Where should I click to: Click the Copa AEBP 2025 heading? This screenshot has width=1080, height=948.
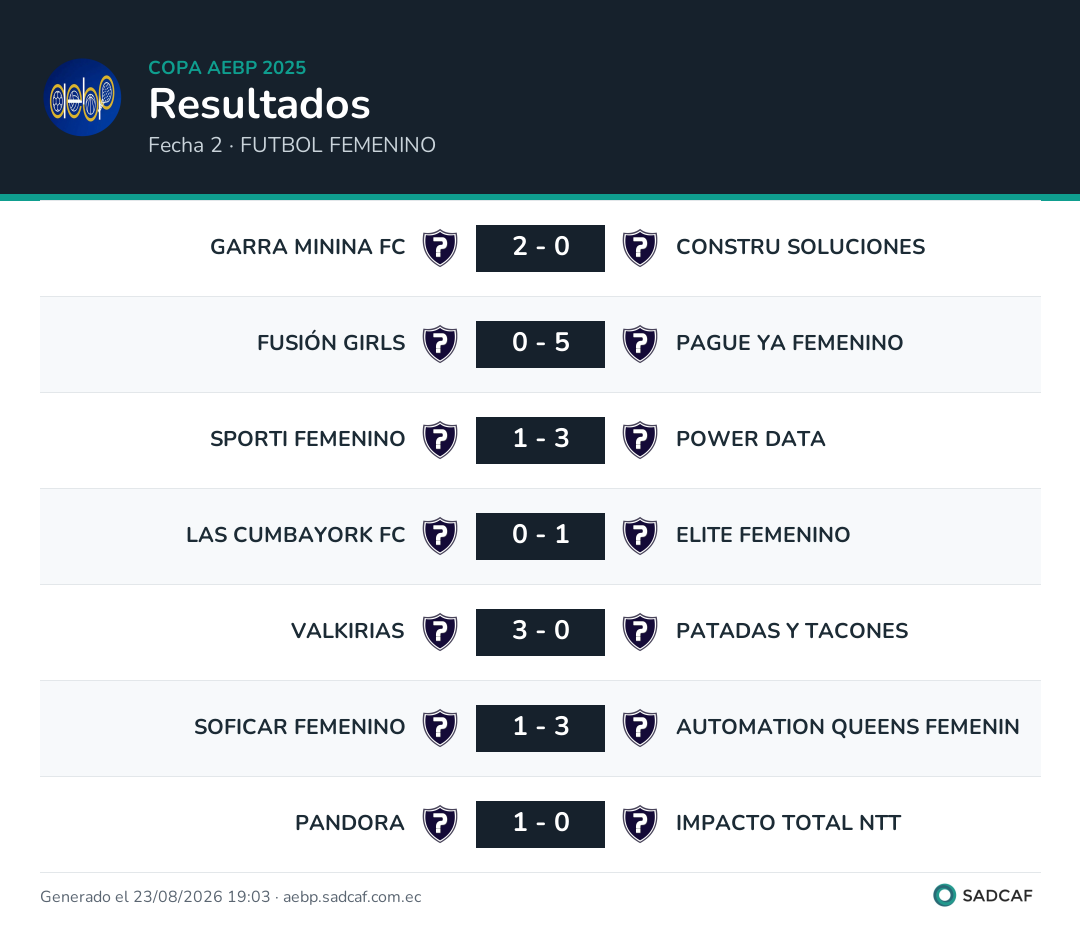click(x=227, y=68)
